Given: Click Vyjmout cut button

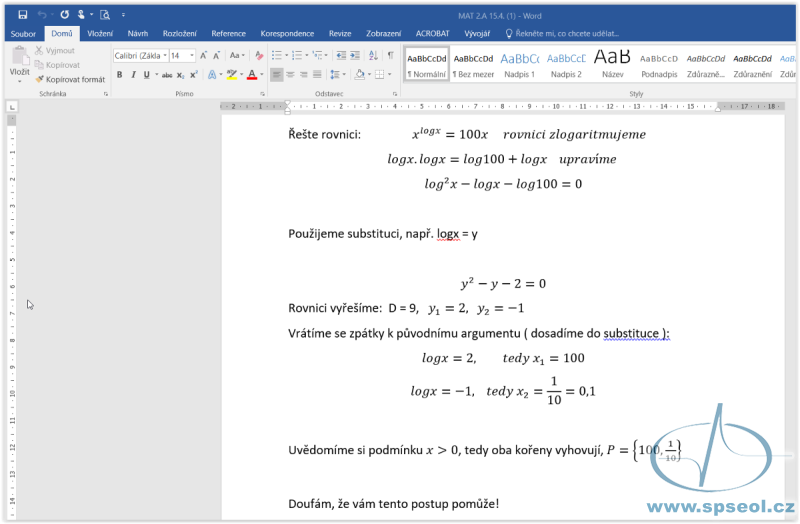Looking at the screenshot, I should click(x=55, y=51).
